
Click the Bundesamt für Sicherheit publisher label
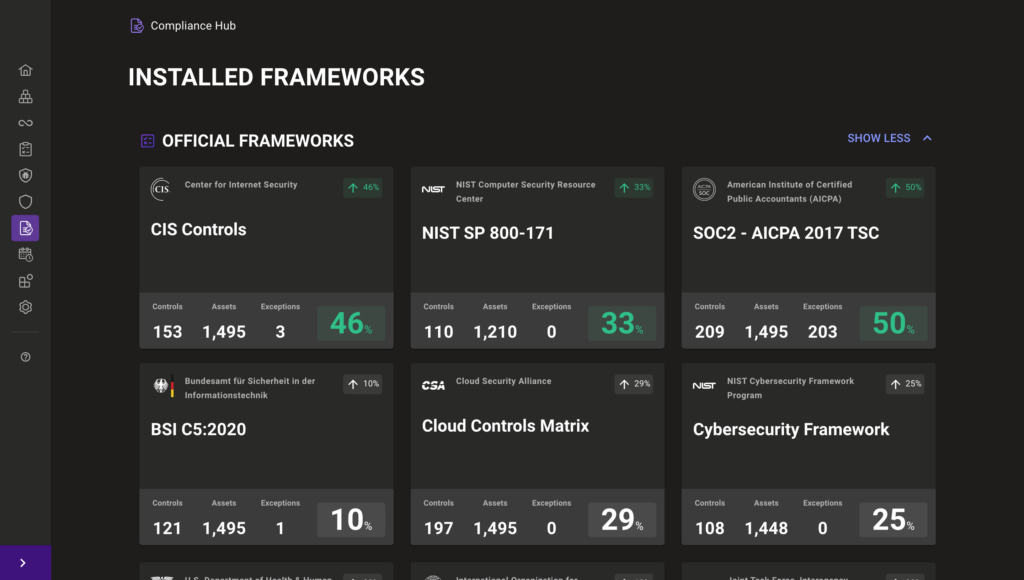click(250, 388)
